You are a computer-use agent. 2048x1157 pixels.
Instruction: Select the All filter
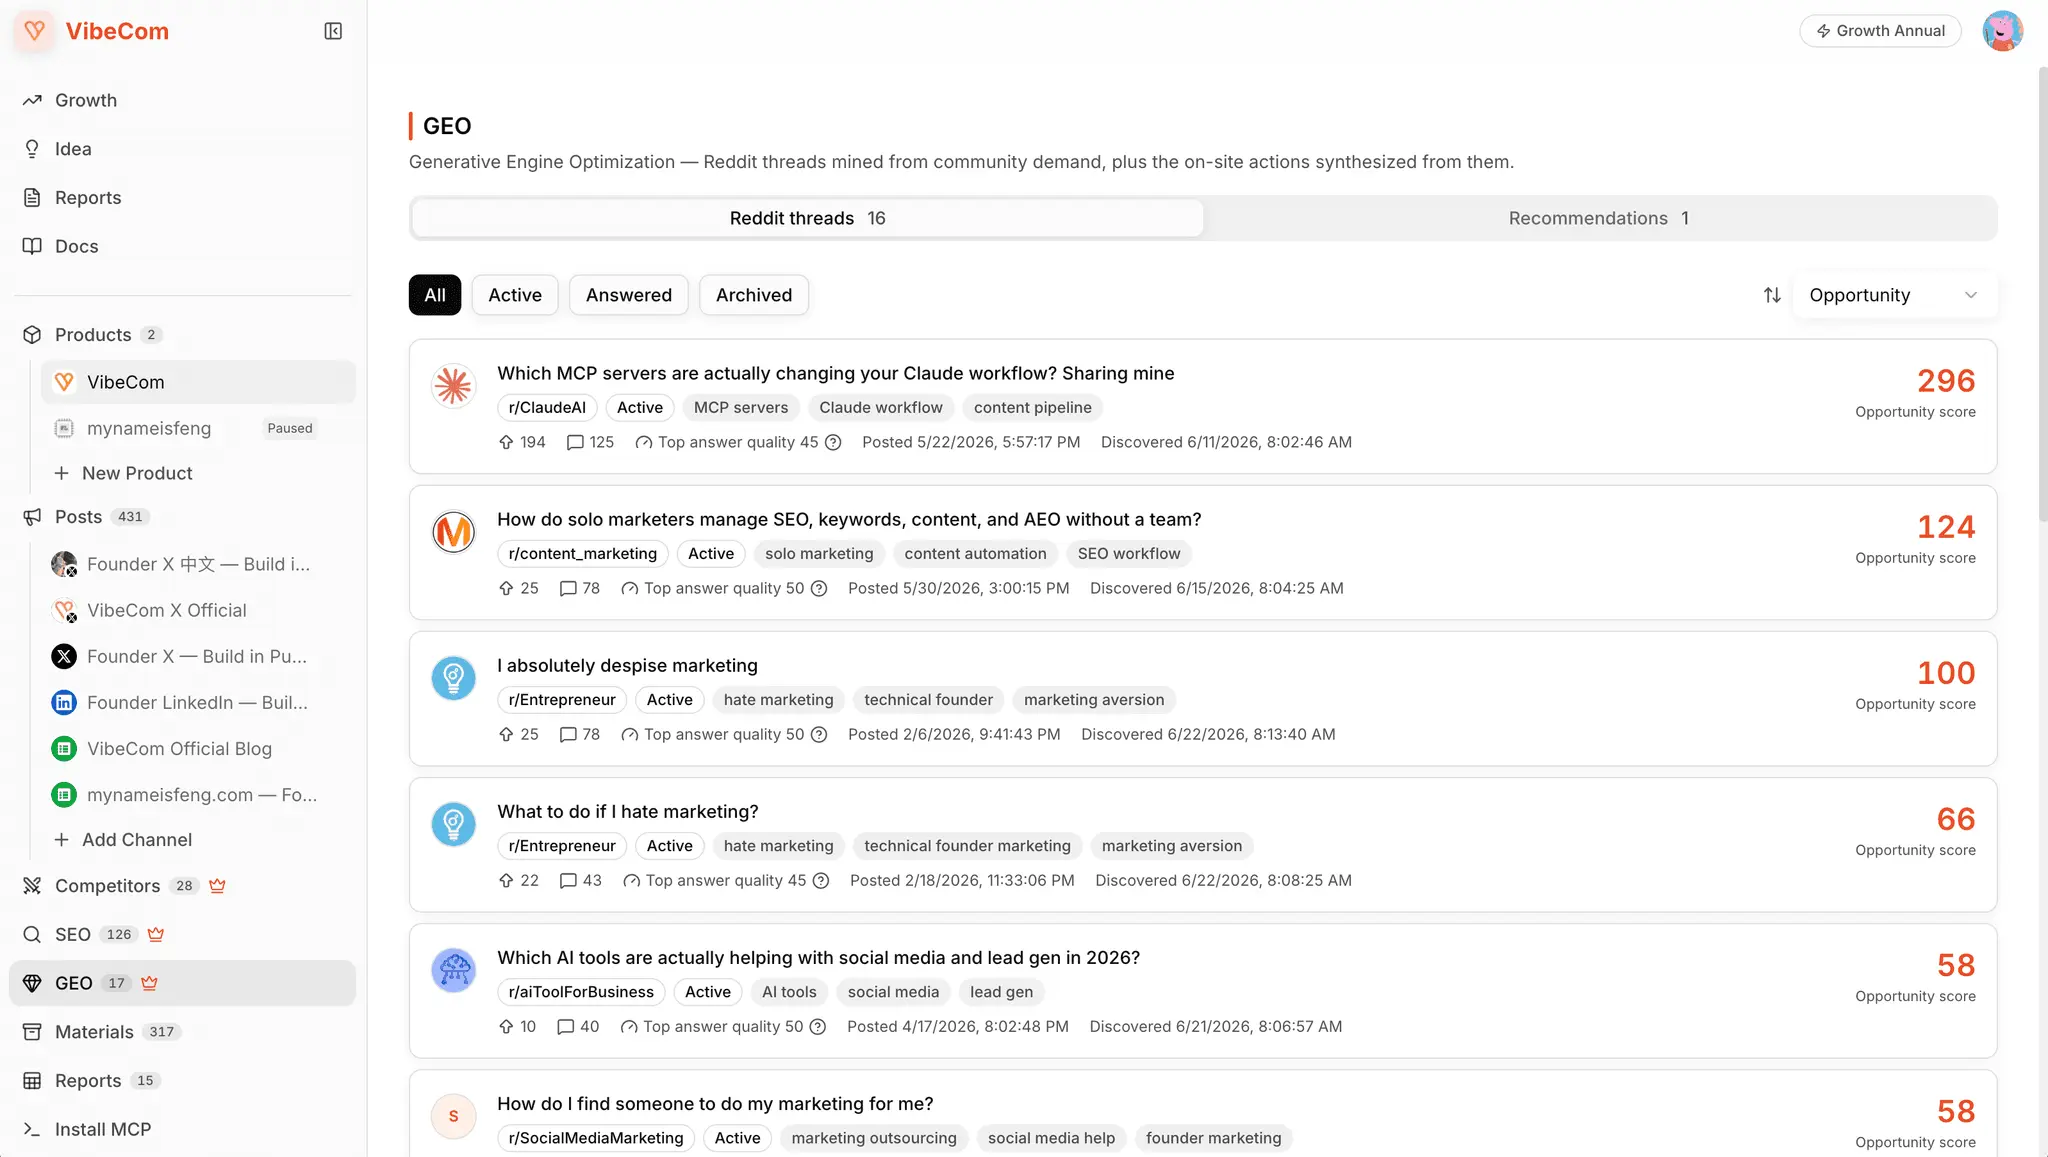[435, 295]
